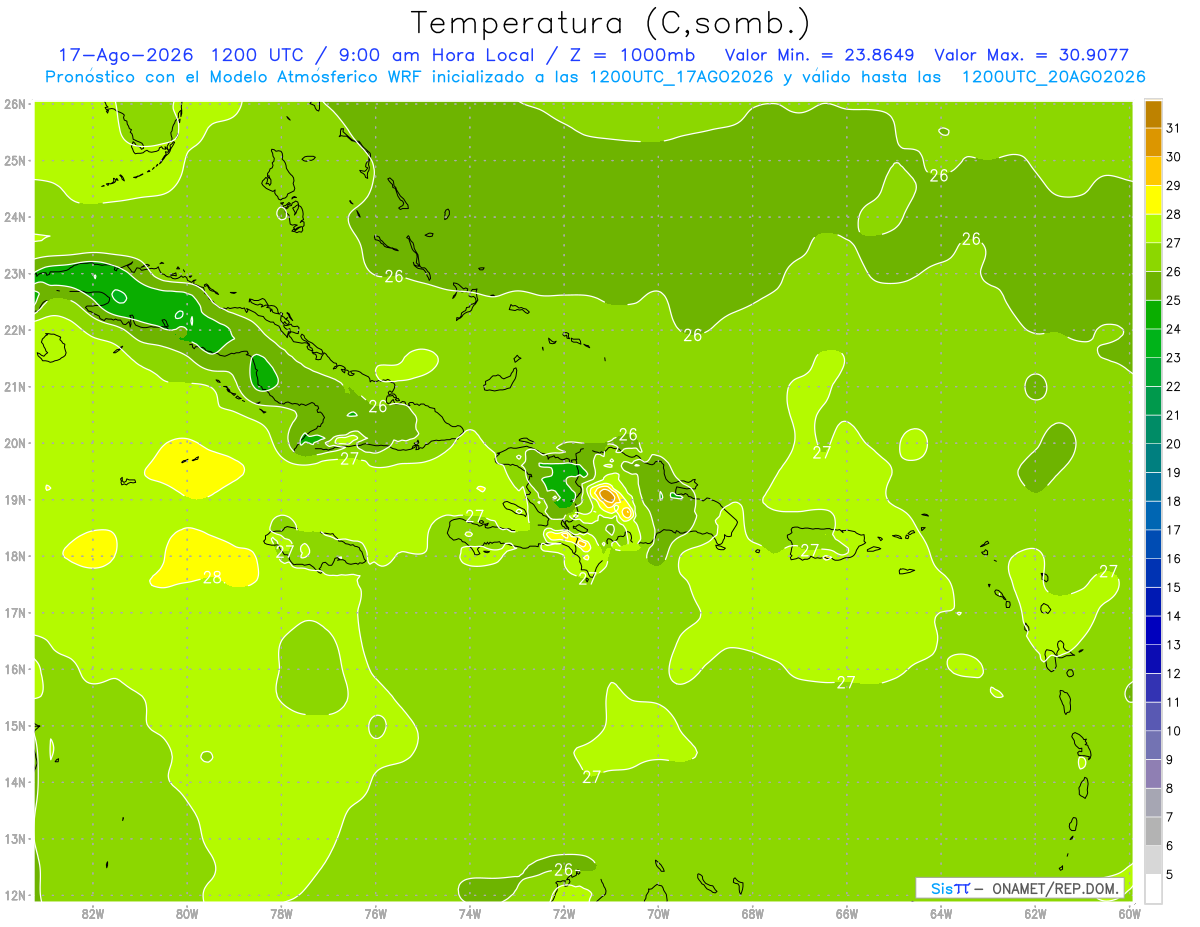Click the latitude label "13N"
Screen dimensions: 1200x927
click(15, 839)
